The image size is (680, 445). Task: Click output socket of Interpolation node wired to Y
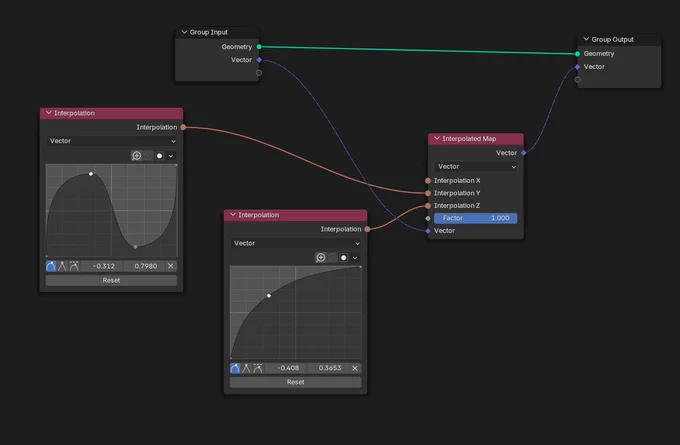coord(183,127)
